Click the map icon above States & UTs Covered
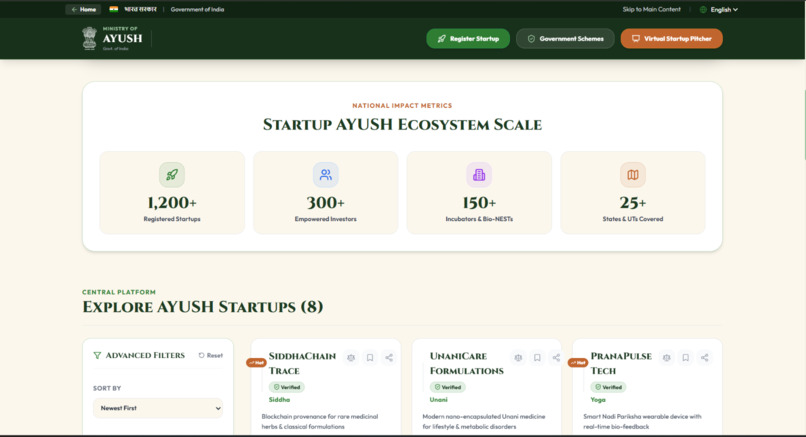This screenshot has height=437, width=806. click(633, 175)
